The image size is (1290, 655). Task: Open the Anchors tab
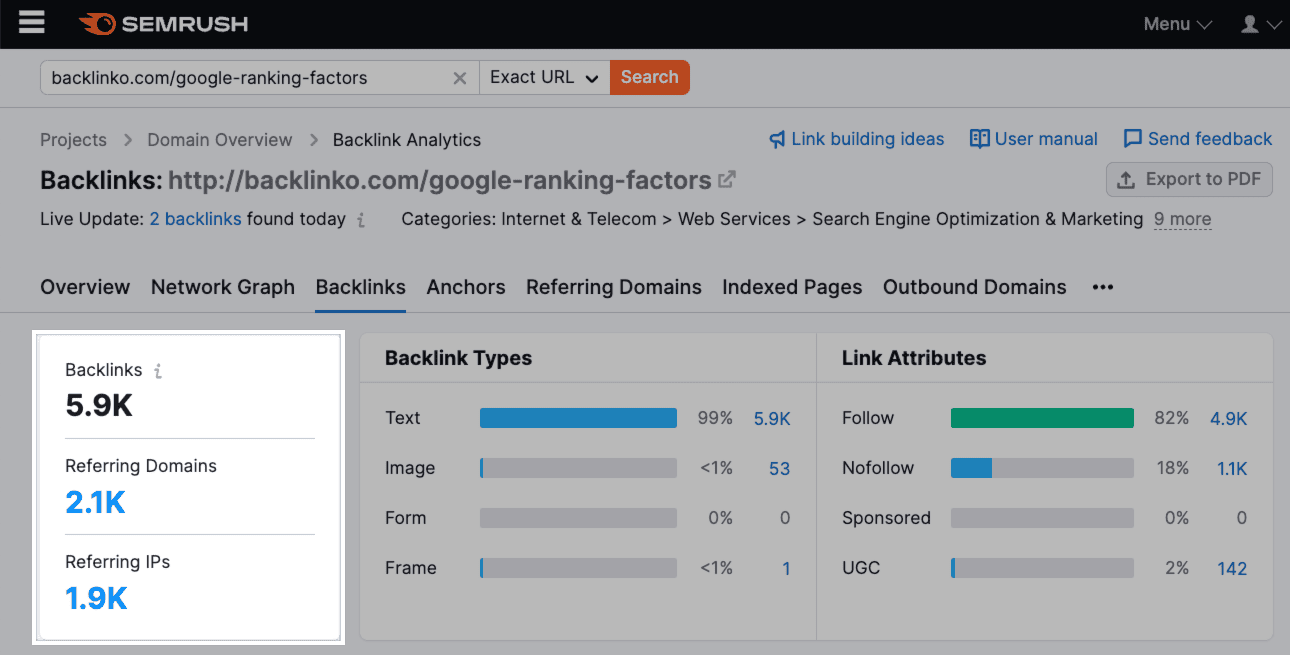tap(466, 287)
